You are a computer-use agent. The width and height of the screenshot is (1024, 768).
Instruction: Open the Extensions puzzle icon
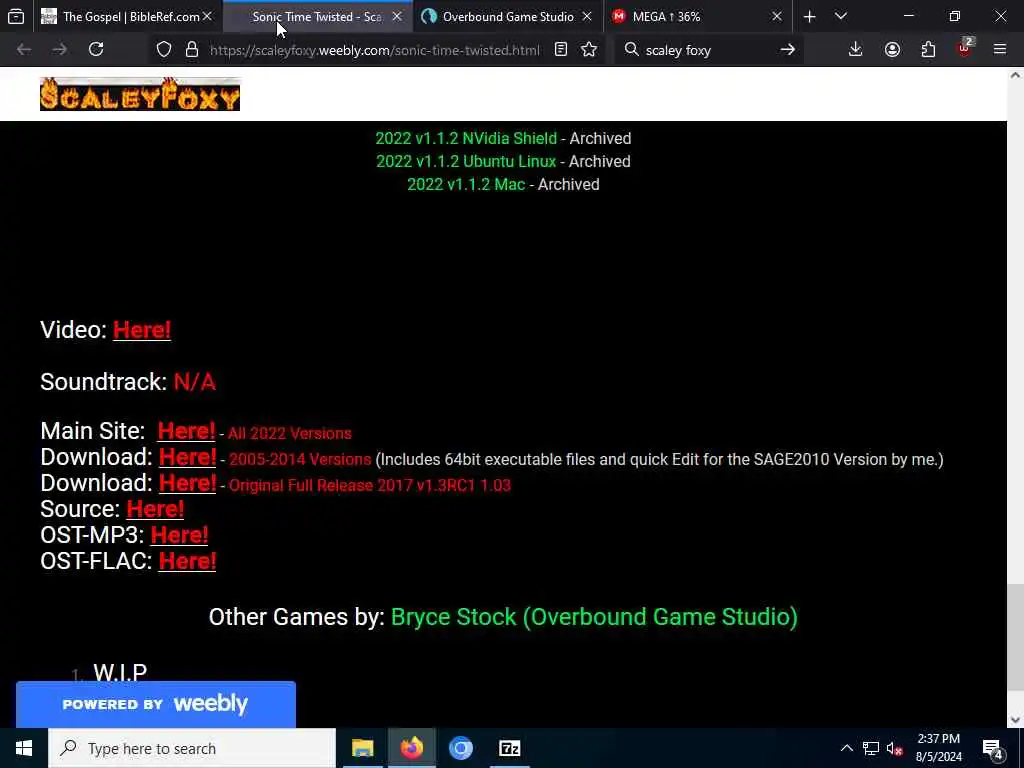tap(928, 50)
